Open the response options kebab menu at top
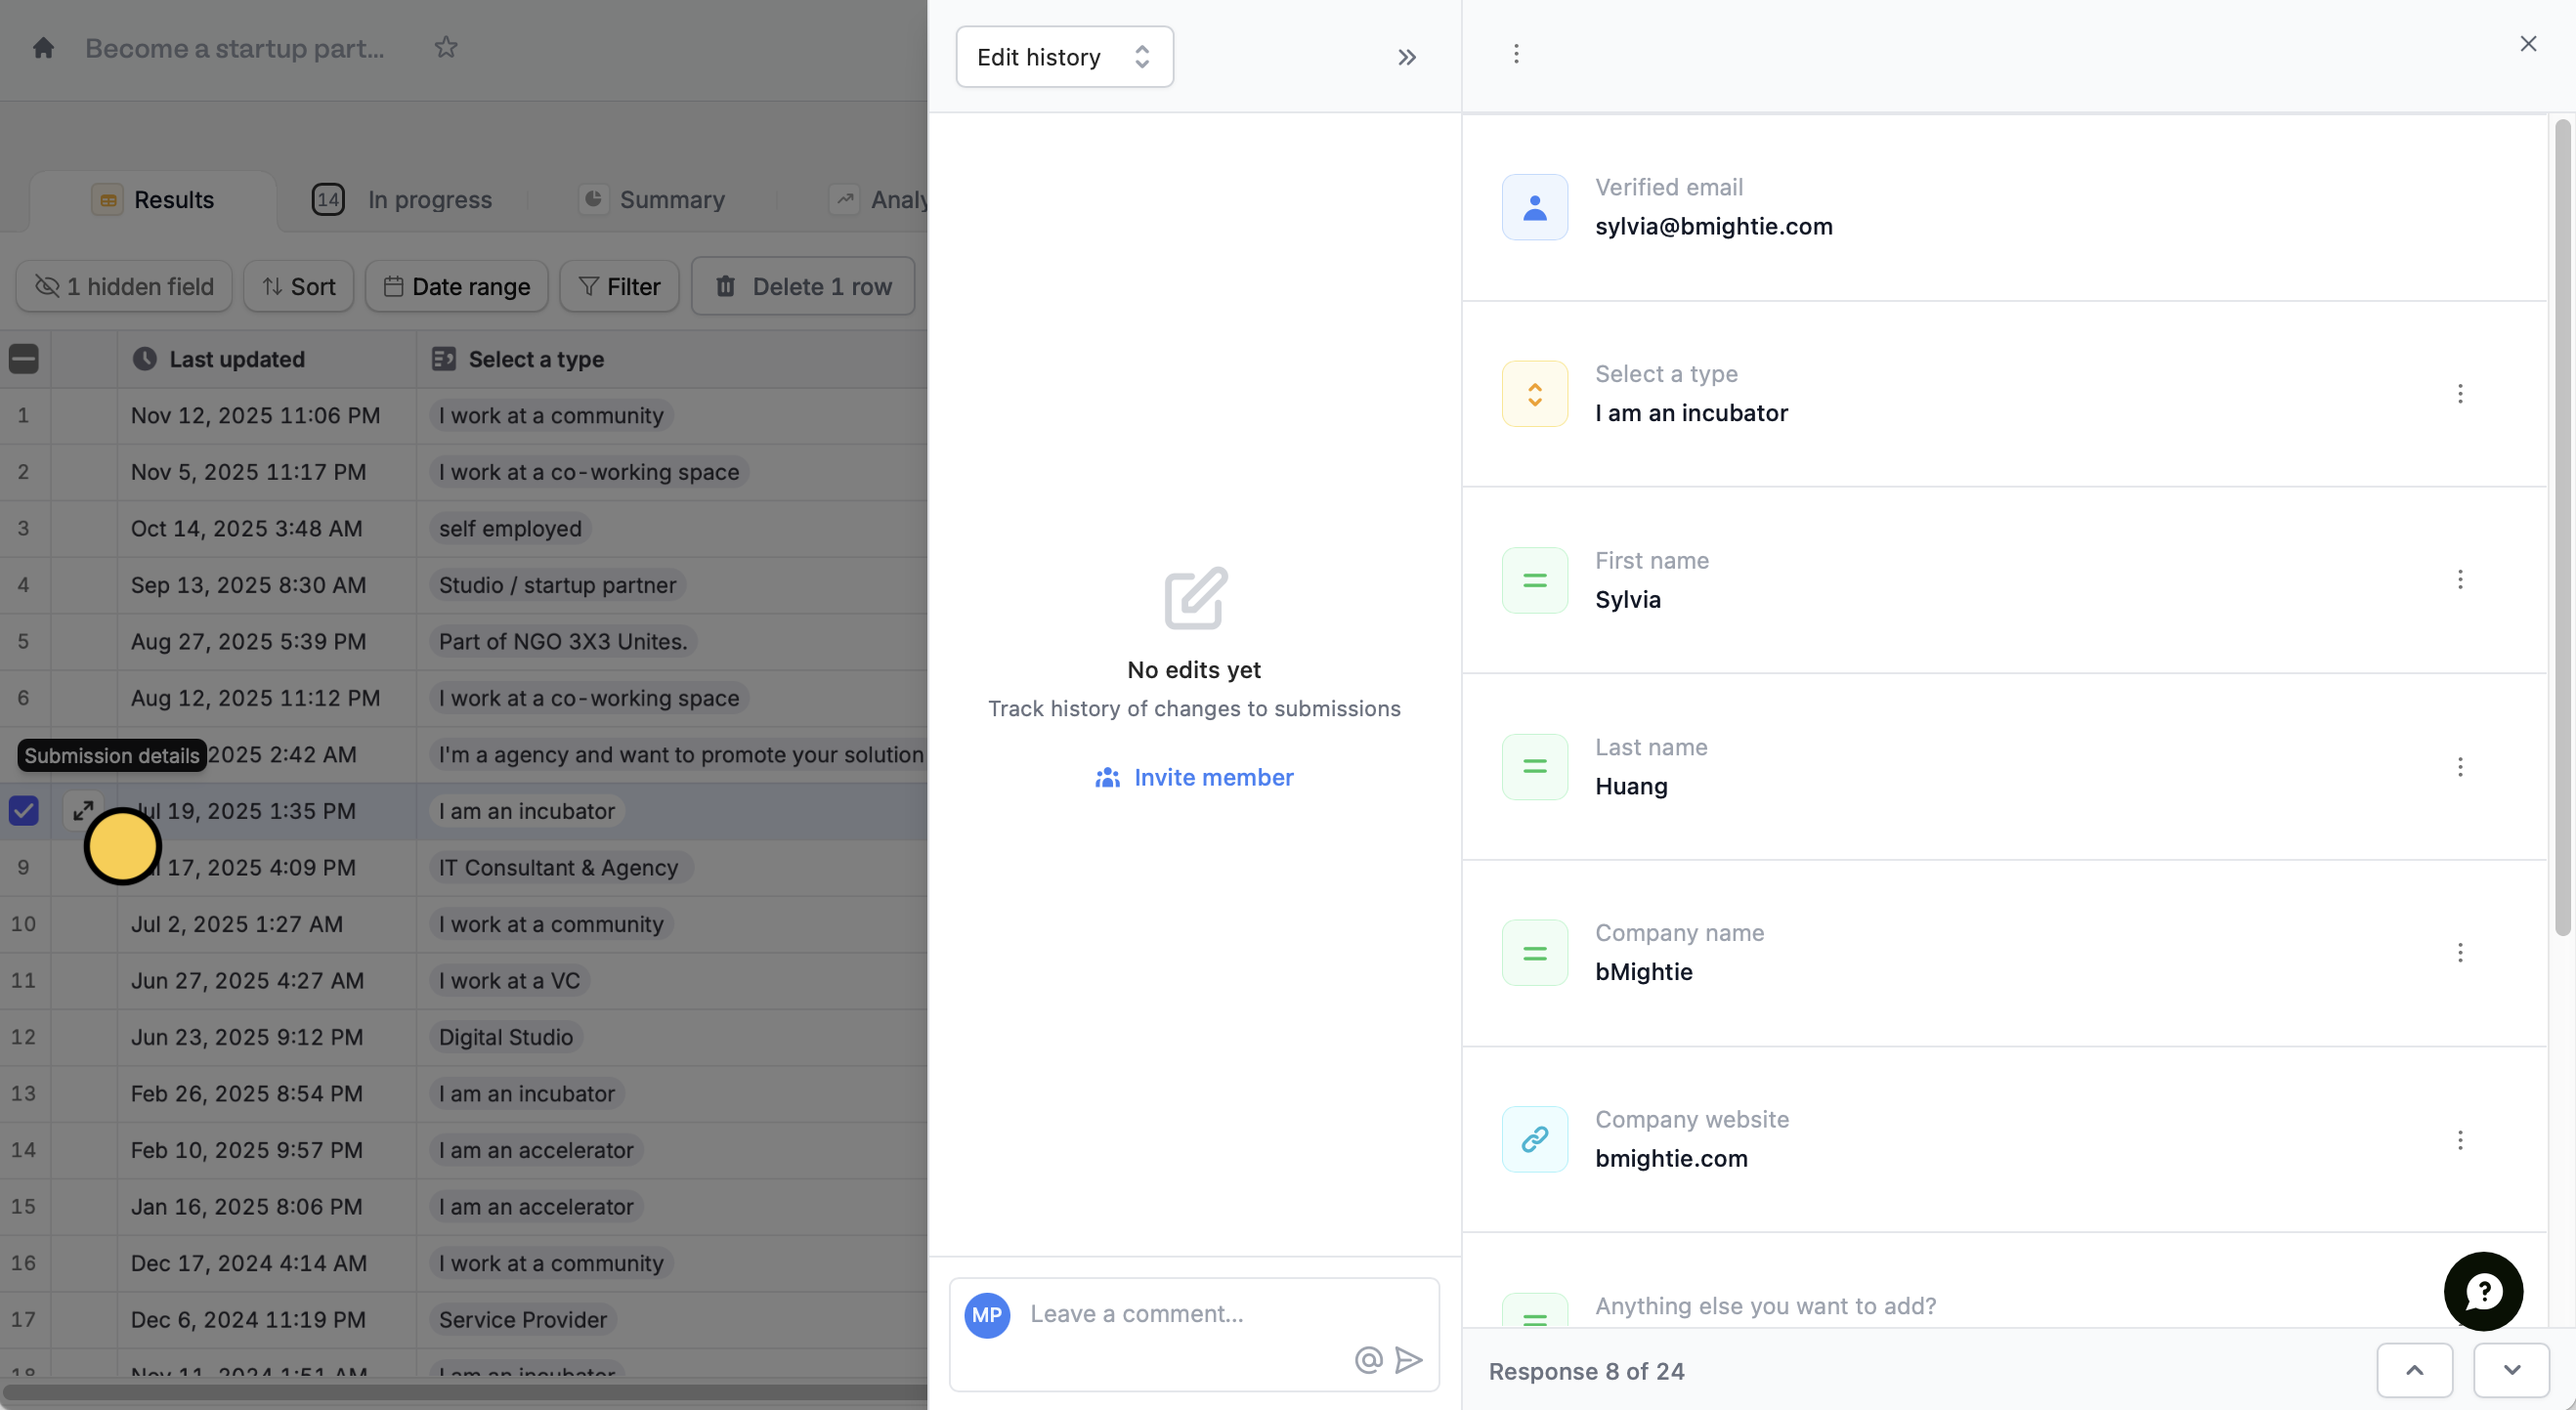The image size is (2576, 1410). pos(1516,54)
